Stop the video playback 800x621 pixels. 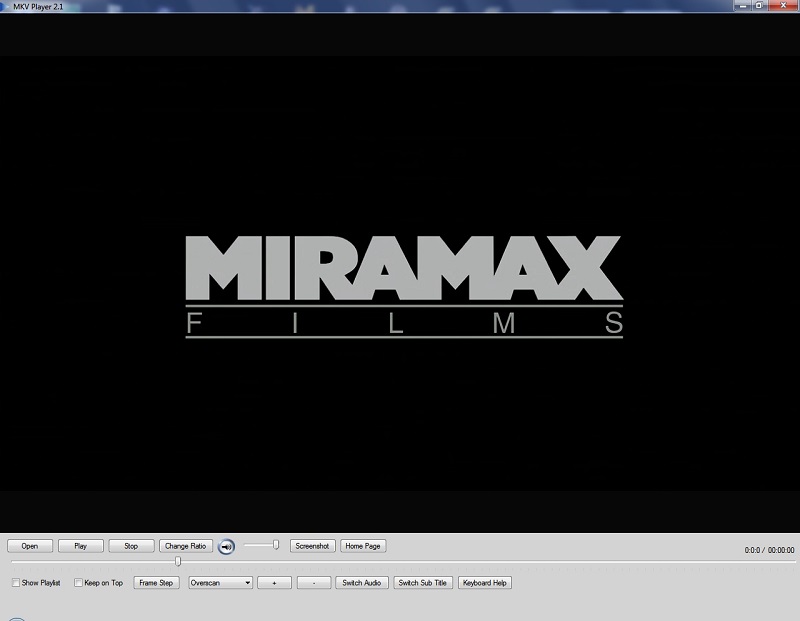(131, 546)
